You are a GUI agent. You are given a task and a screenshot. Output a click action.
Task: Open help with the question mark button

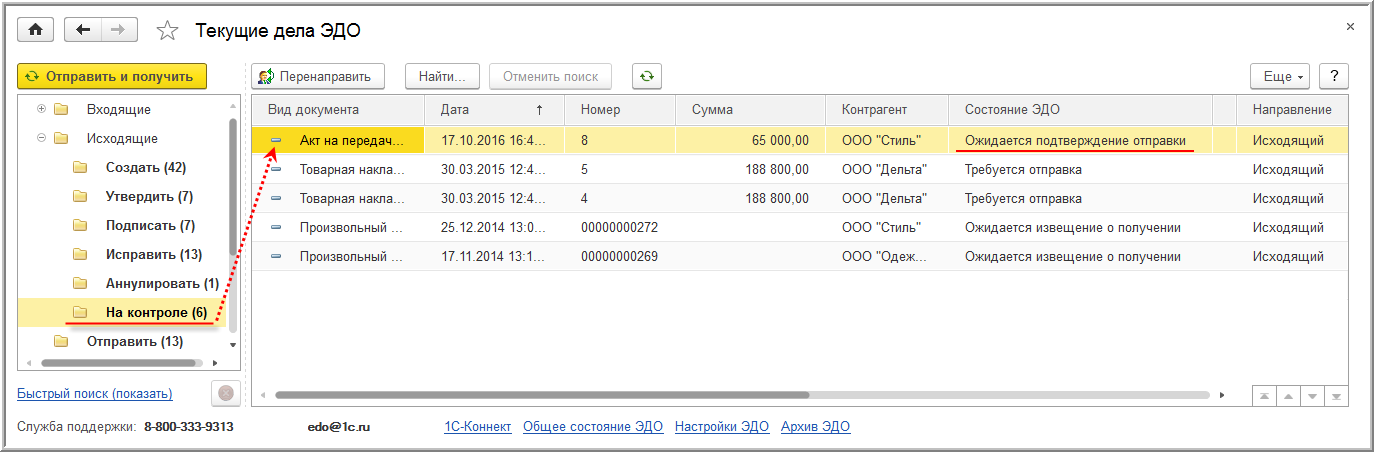[x=1333, y=76]
